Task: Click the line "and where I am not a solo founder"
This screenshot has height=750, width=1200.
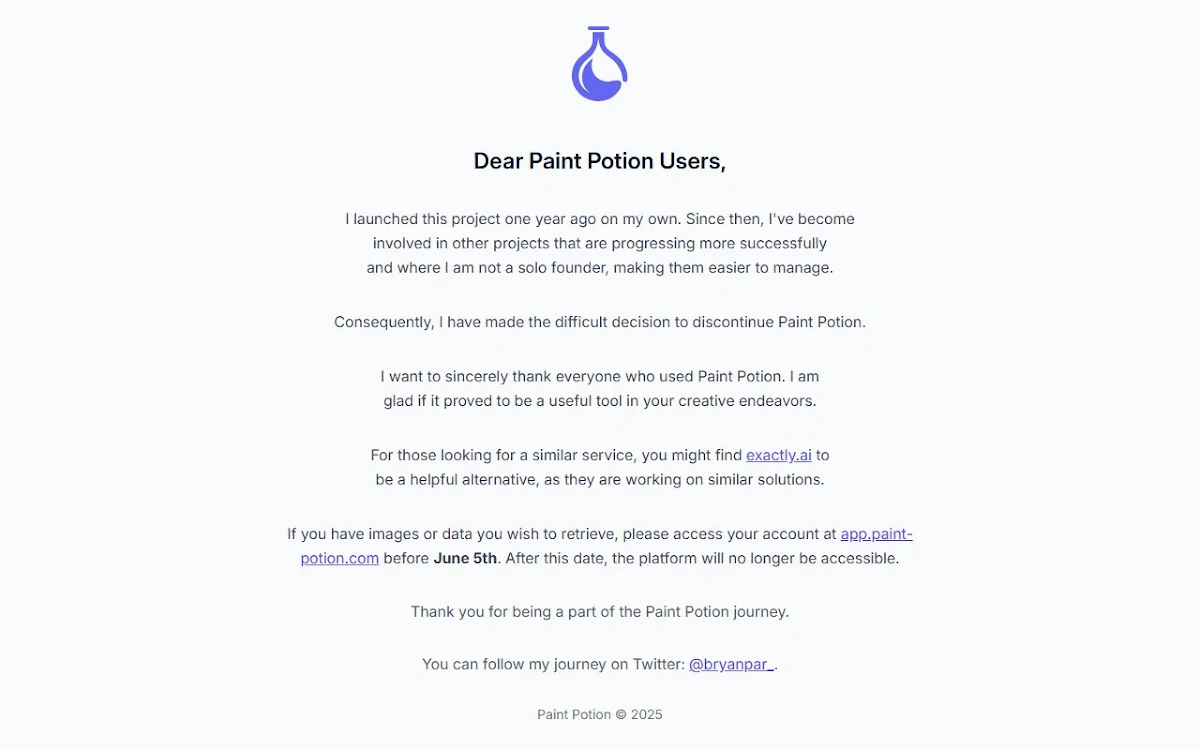Action: pos(600,267)
